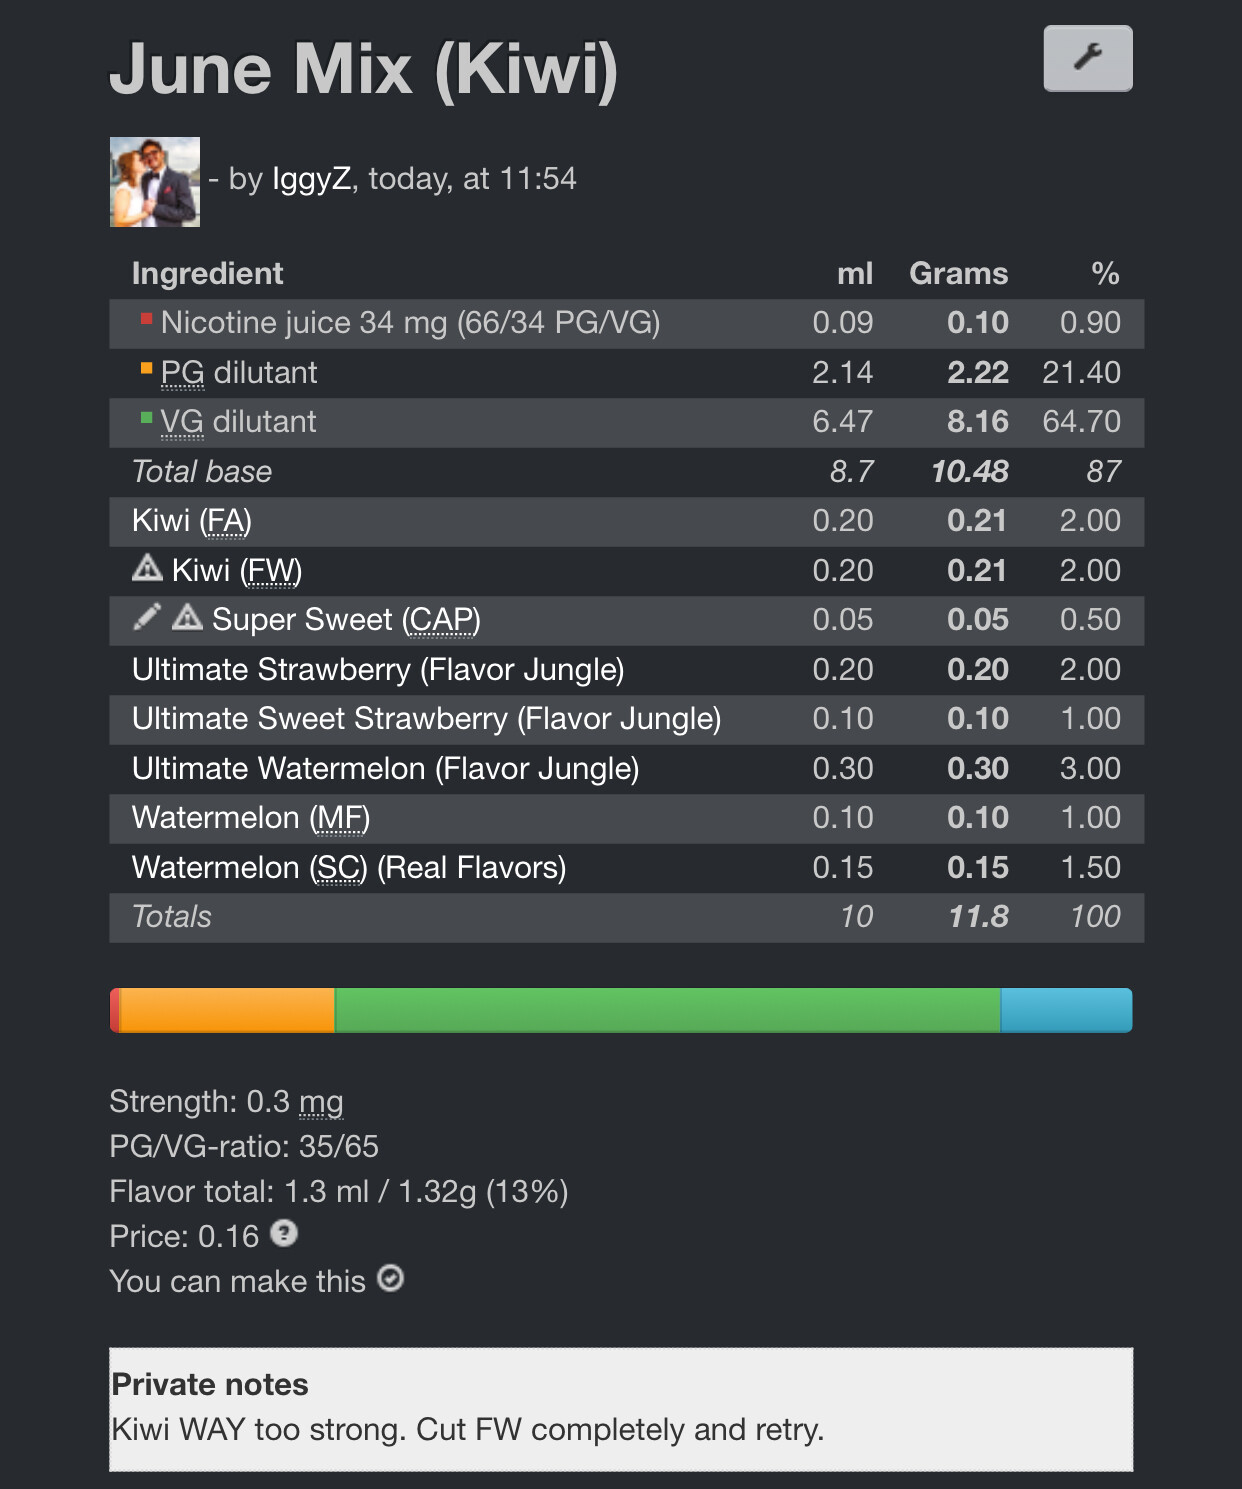This screenshot has height=1489, width=1242.
Task: Click the warning icon beside Super Sweet (CAP)
Action: [187, 617]
